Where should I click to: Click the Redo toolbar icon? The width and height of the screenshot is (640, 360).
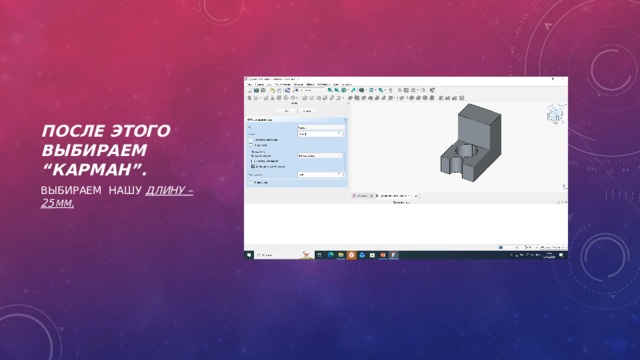coord(279,90)
